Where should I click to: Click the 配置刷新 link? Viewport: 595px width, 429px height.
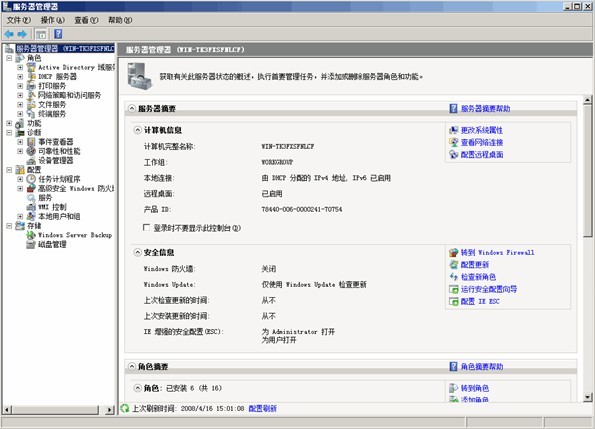click(263, 409)
